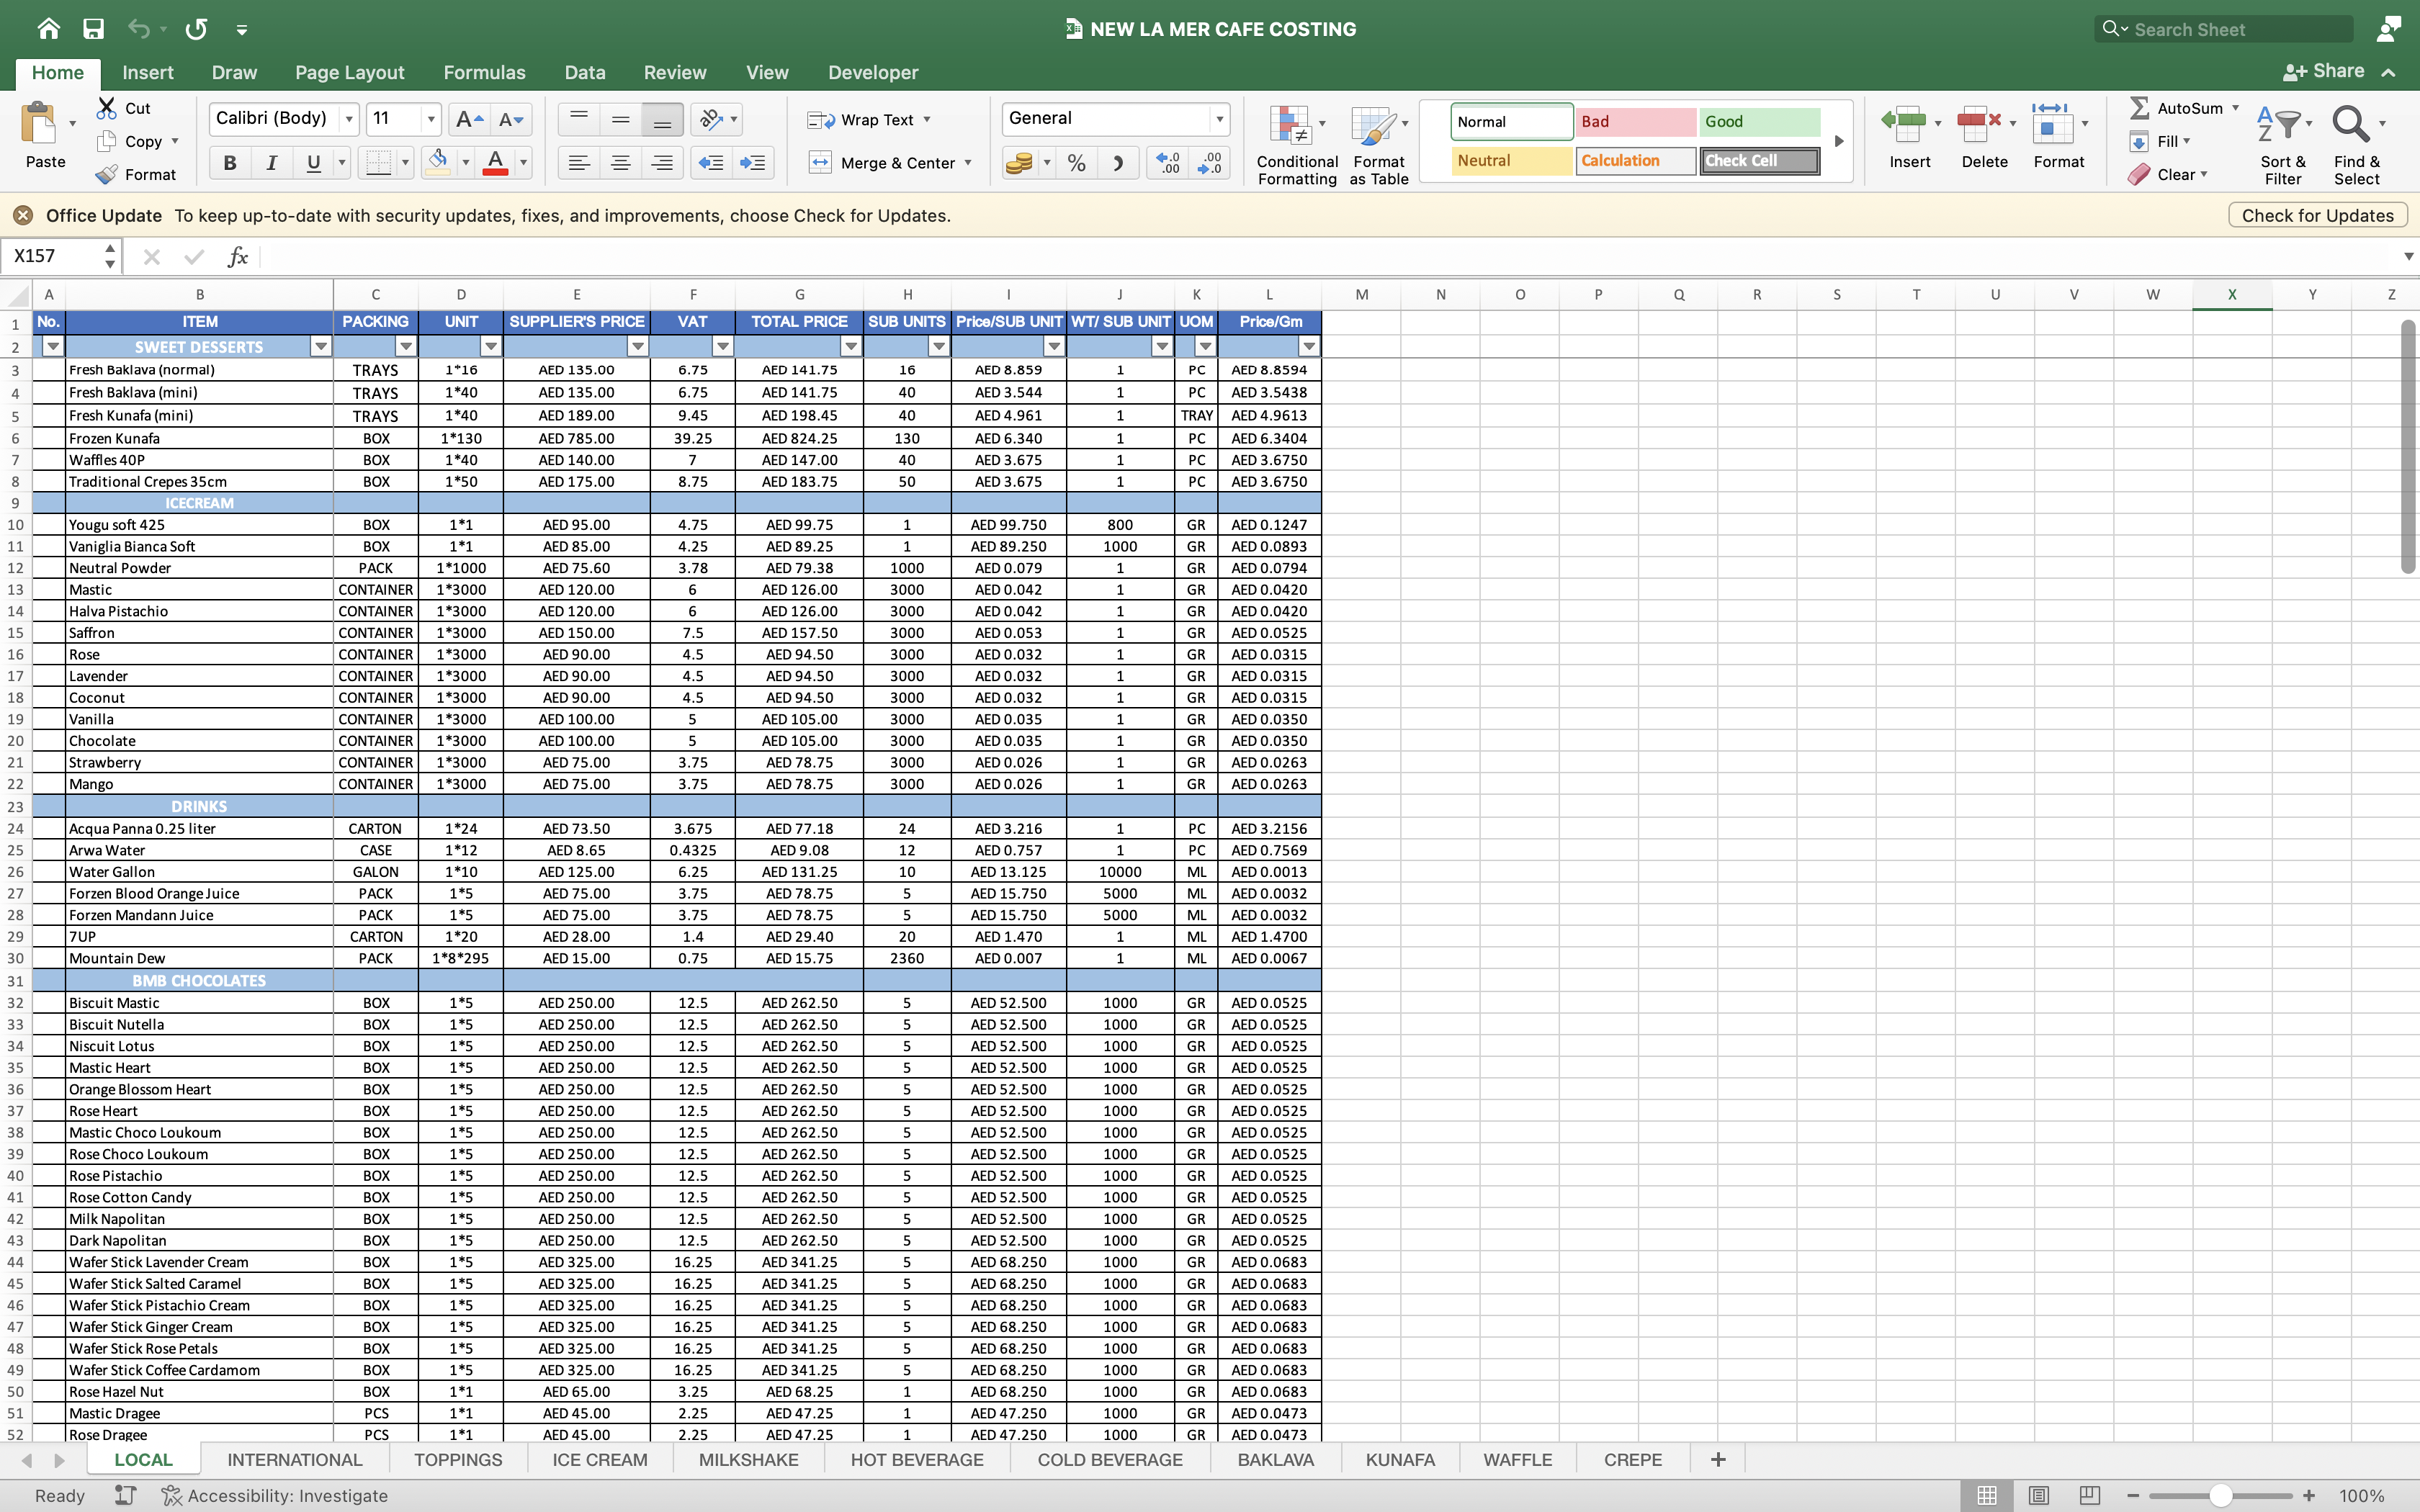Toggle Bold formatting
The height and width of the screenshot is (1512, 2420).
coord(229,163)
